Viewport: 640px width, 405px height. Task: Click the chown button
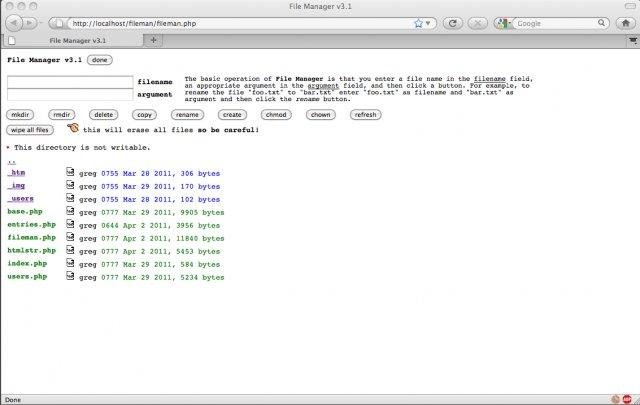click(321, 115)
